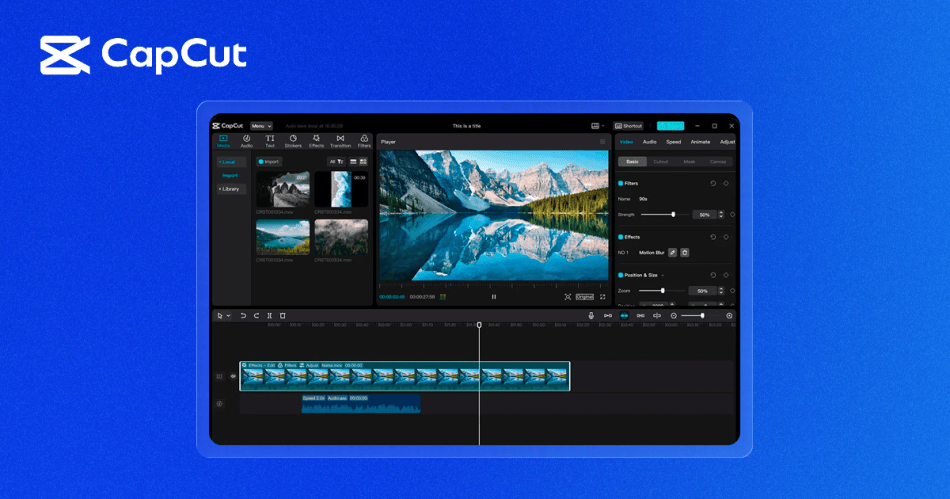Click the cyan Export button
This screenshot has height=499, width=950.
(670, 126)
